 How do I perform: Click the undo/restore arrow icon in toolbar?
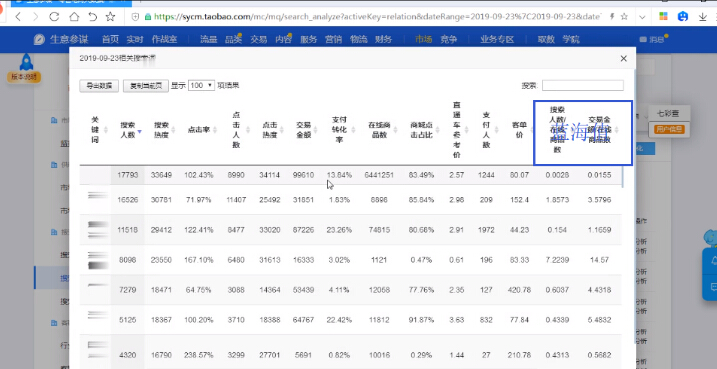tap(92, 17)
